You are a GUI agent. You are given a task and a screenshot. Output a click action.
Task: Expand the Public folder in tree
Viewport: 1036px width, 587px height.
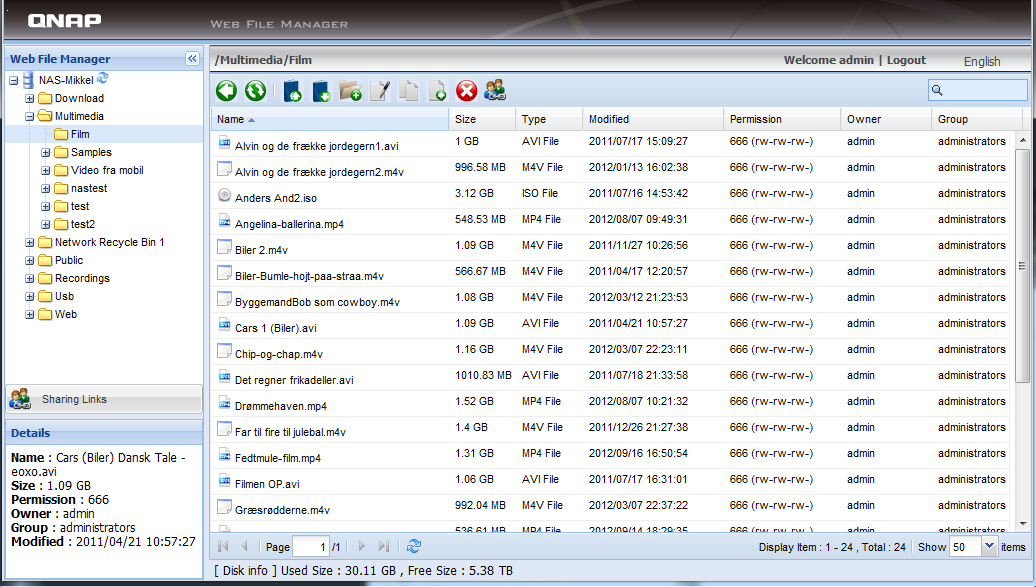[30, 261]
